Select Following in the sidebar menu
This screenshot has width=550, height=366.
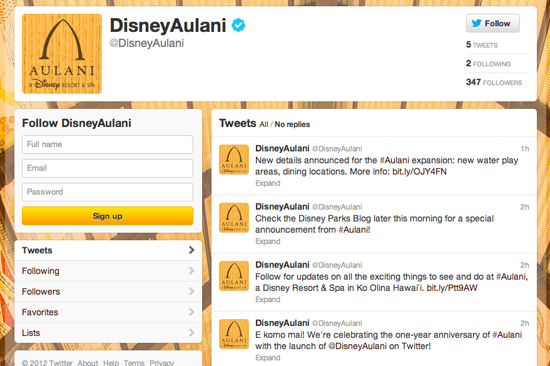108,271
